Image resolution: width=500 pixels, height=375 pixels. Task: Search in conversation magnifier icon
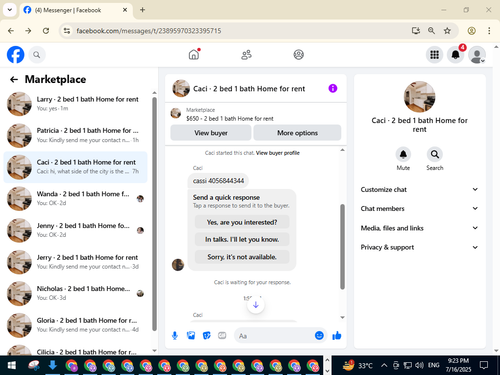point(435,154)
